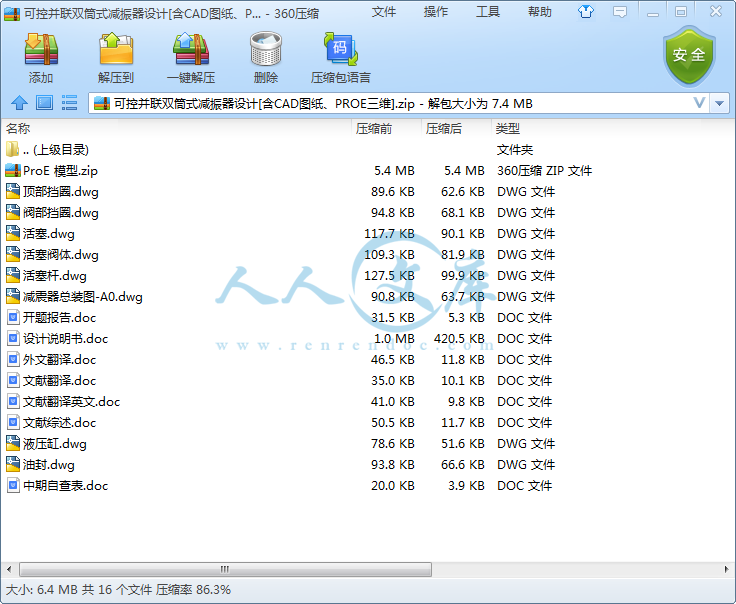
Task: Click the green 安全 shield badge
Action: 689,56
